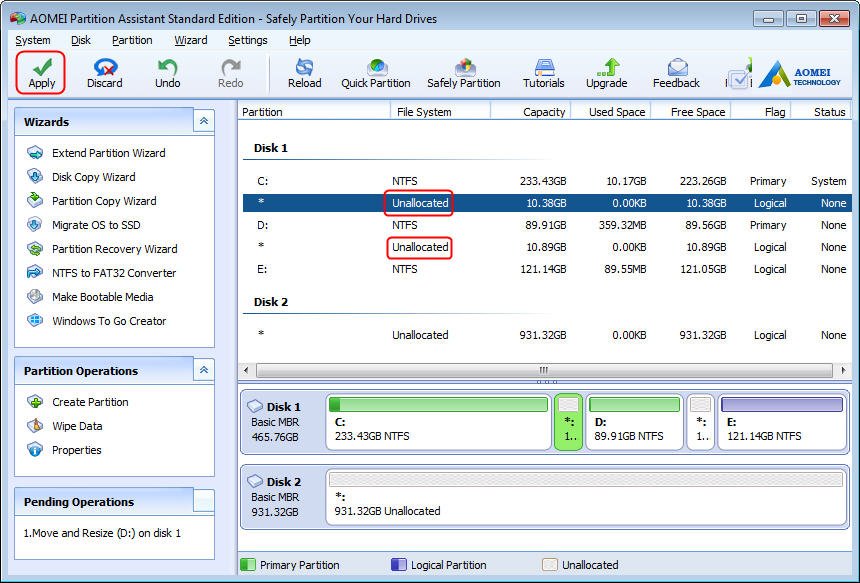
Task: Open the Partition menu
Action: click(x=132, y=40)
